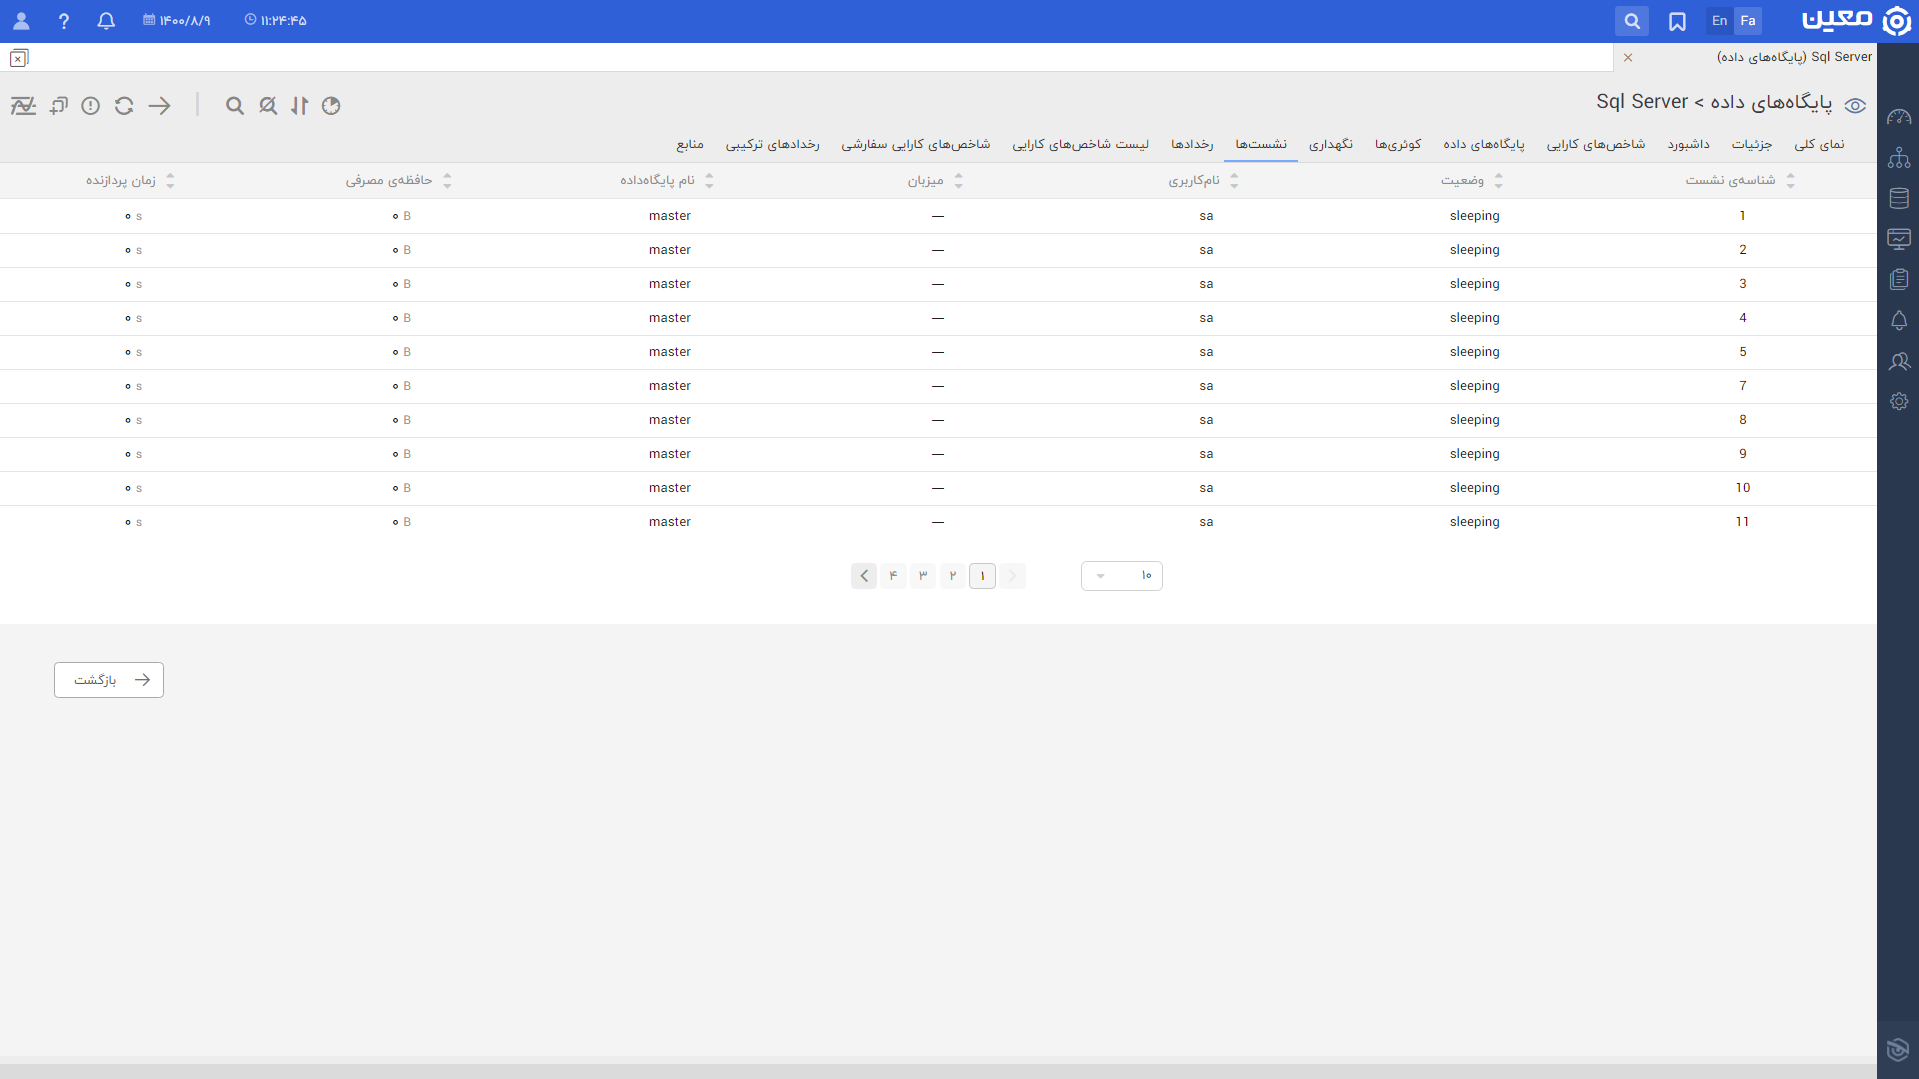The image size is (1919, 1079).
Task: Click the blue header search button
Action: [x=1632, y=21]
